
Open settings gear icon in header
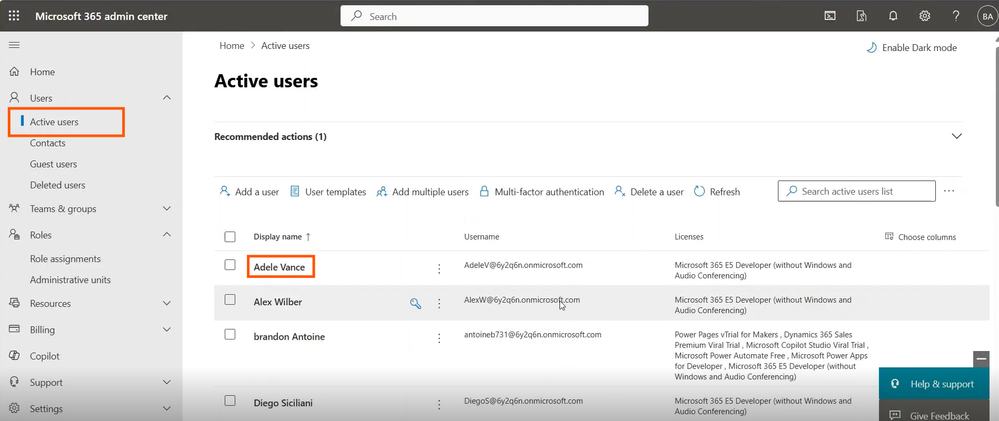point(924,16)
